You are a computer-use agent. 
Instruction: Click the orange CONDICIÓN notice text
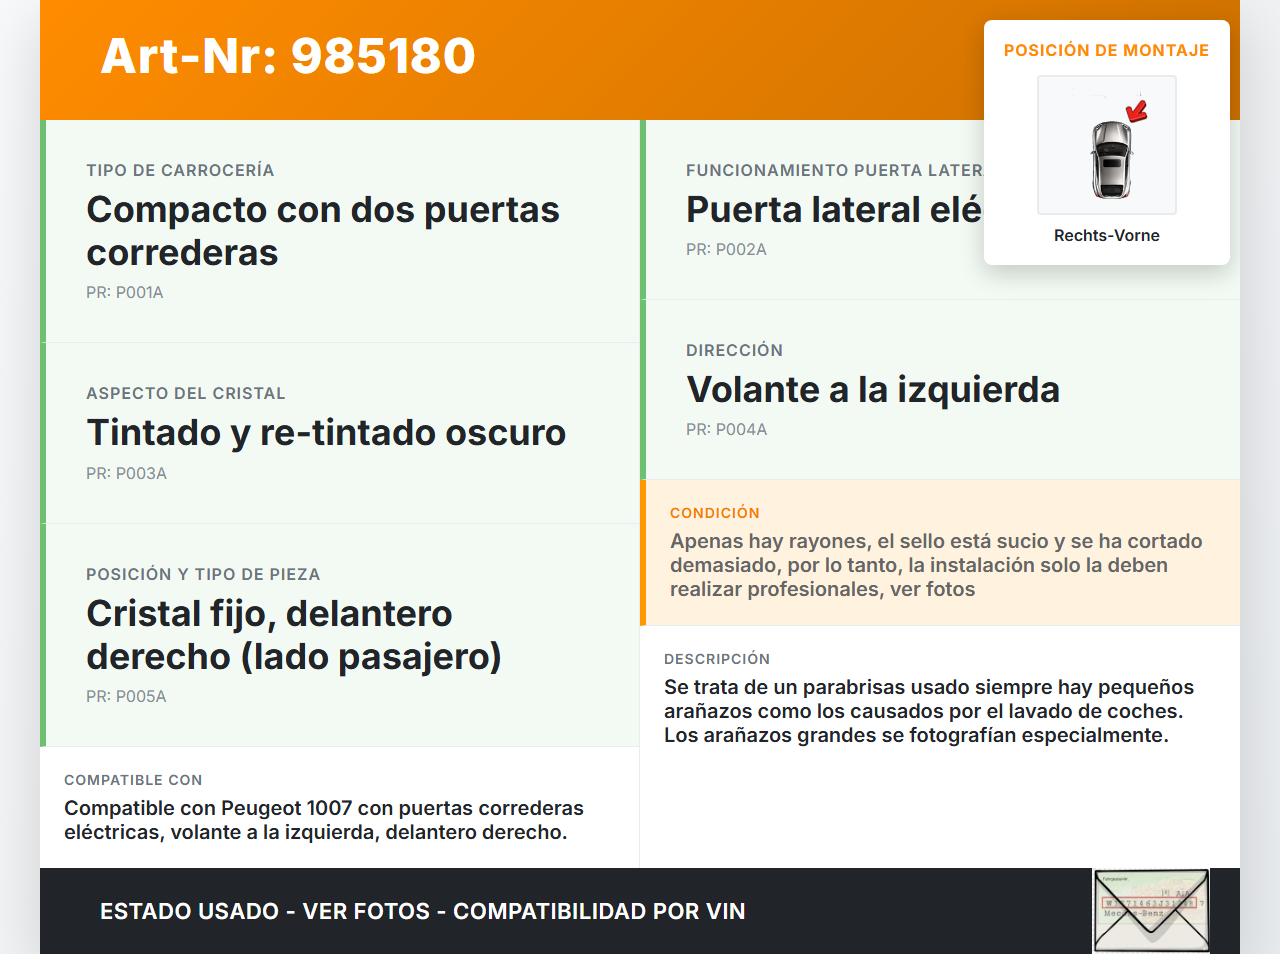pos(935,565)
